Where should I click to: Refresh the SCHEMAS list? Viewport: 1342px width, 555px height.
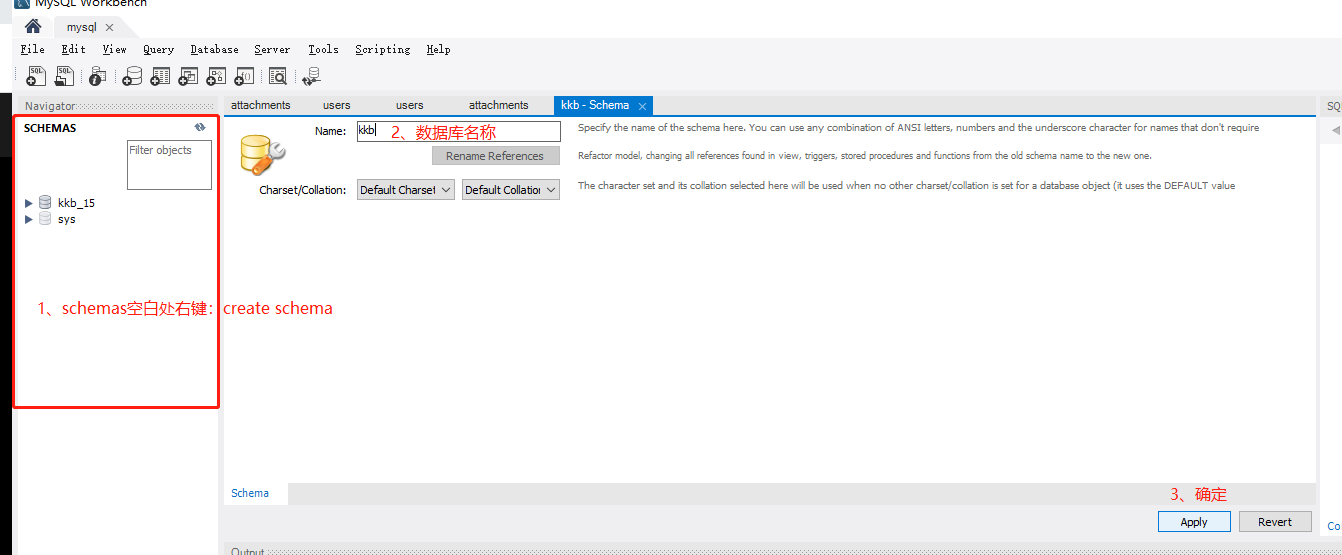[x=200, y=128]
